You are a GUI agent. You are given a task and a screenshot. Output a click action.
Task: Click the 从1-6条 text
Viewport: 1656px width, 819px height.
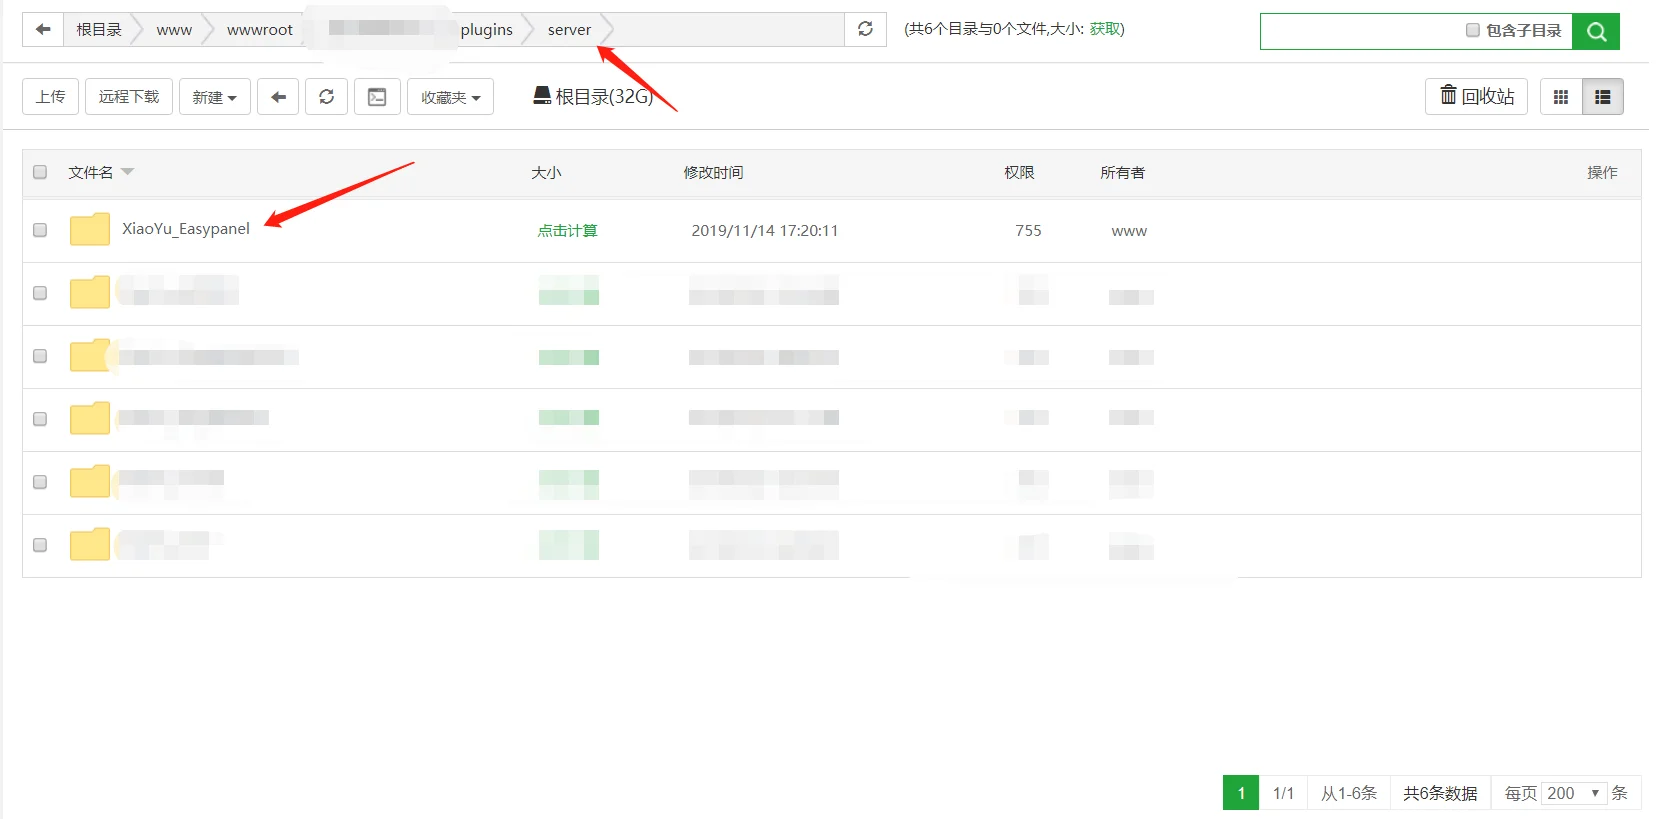pos(1349,793)
